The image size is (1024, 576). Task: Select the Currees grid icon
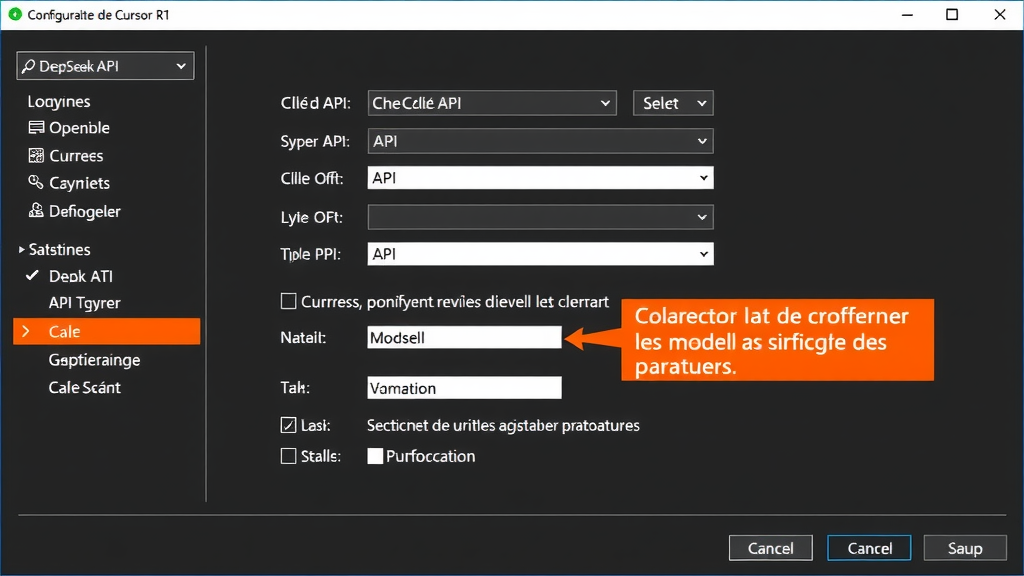(36, 156)
